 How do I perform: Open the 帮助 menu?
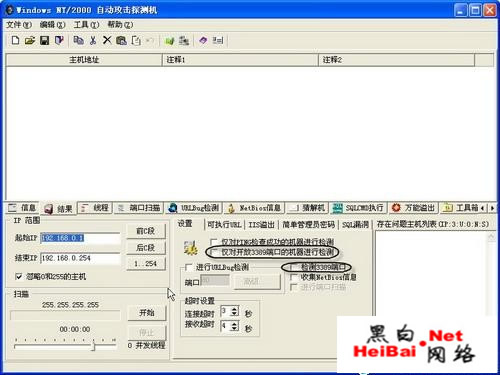120,25
